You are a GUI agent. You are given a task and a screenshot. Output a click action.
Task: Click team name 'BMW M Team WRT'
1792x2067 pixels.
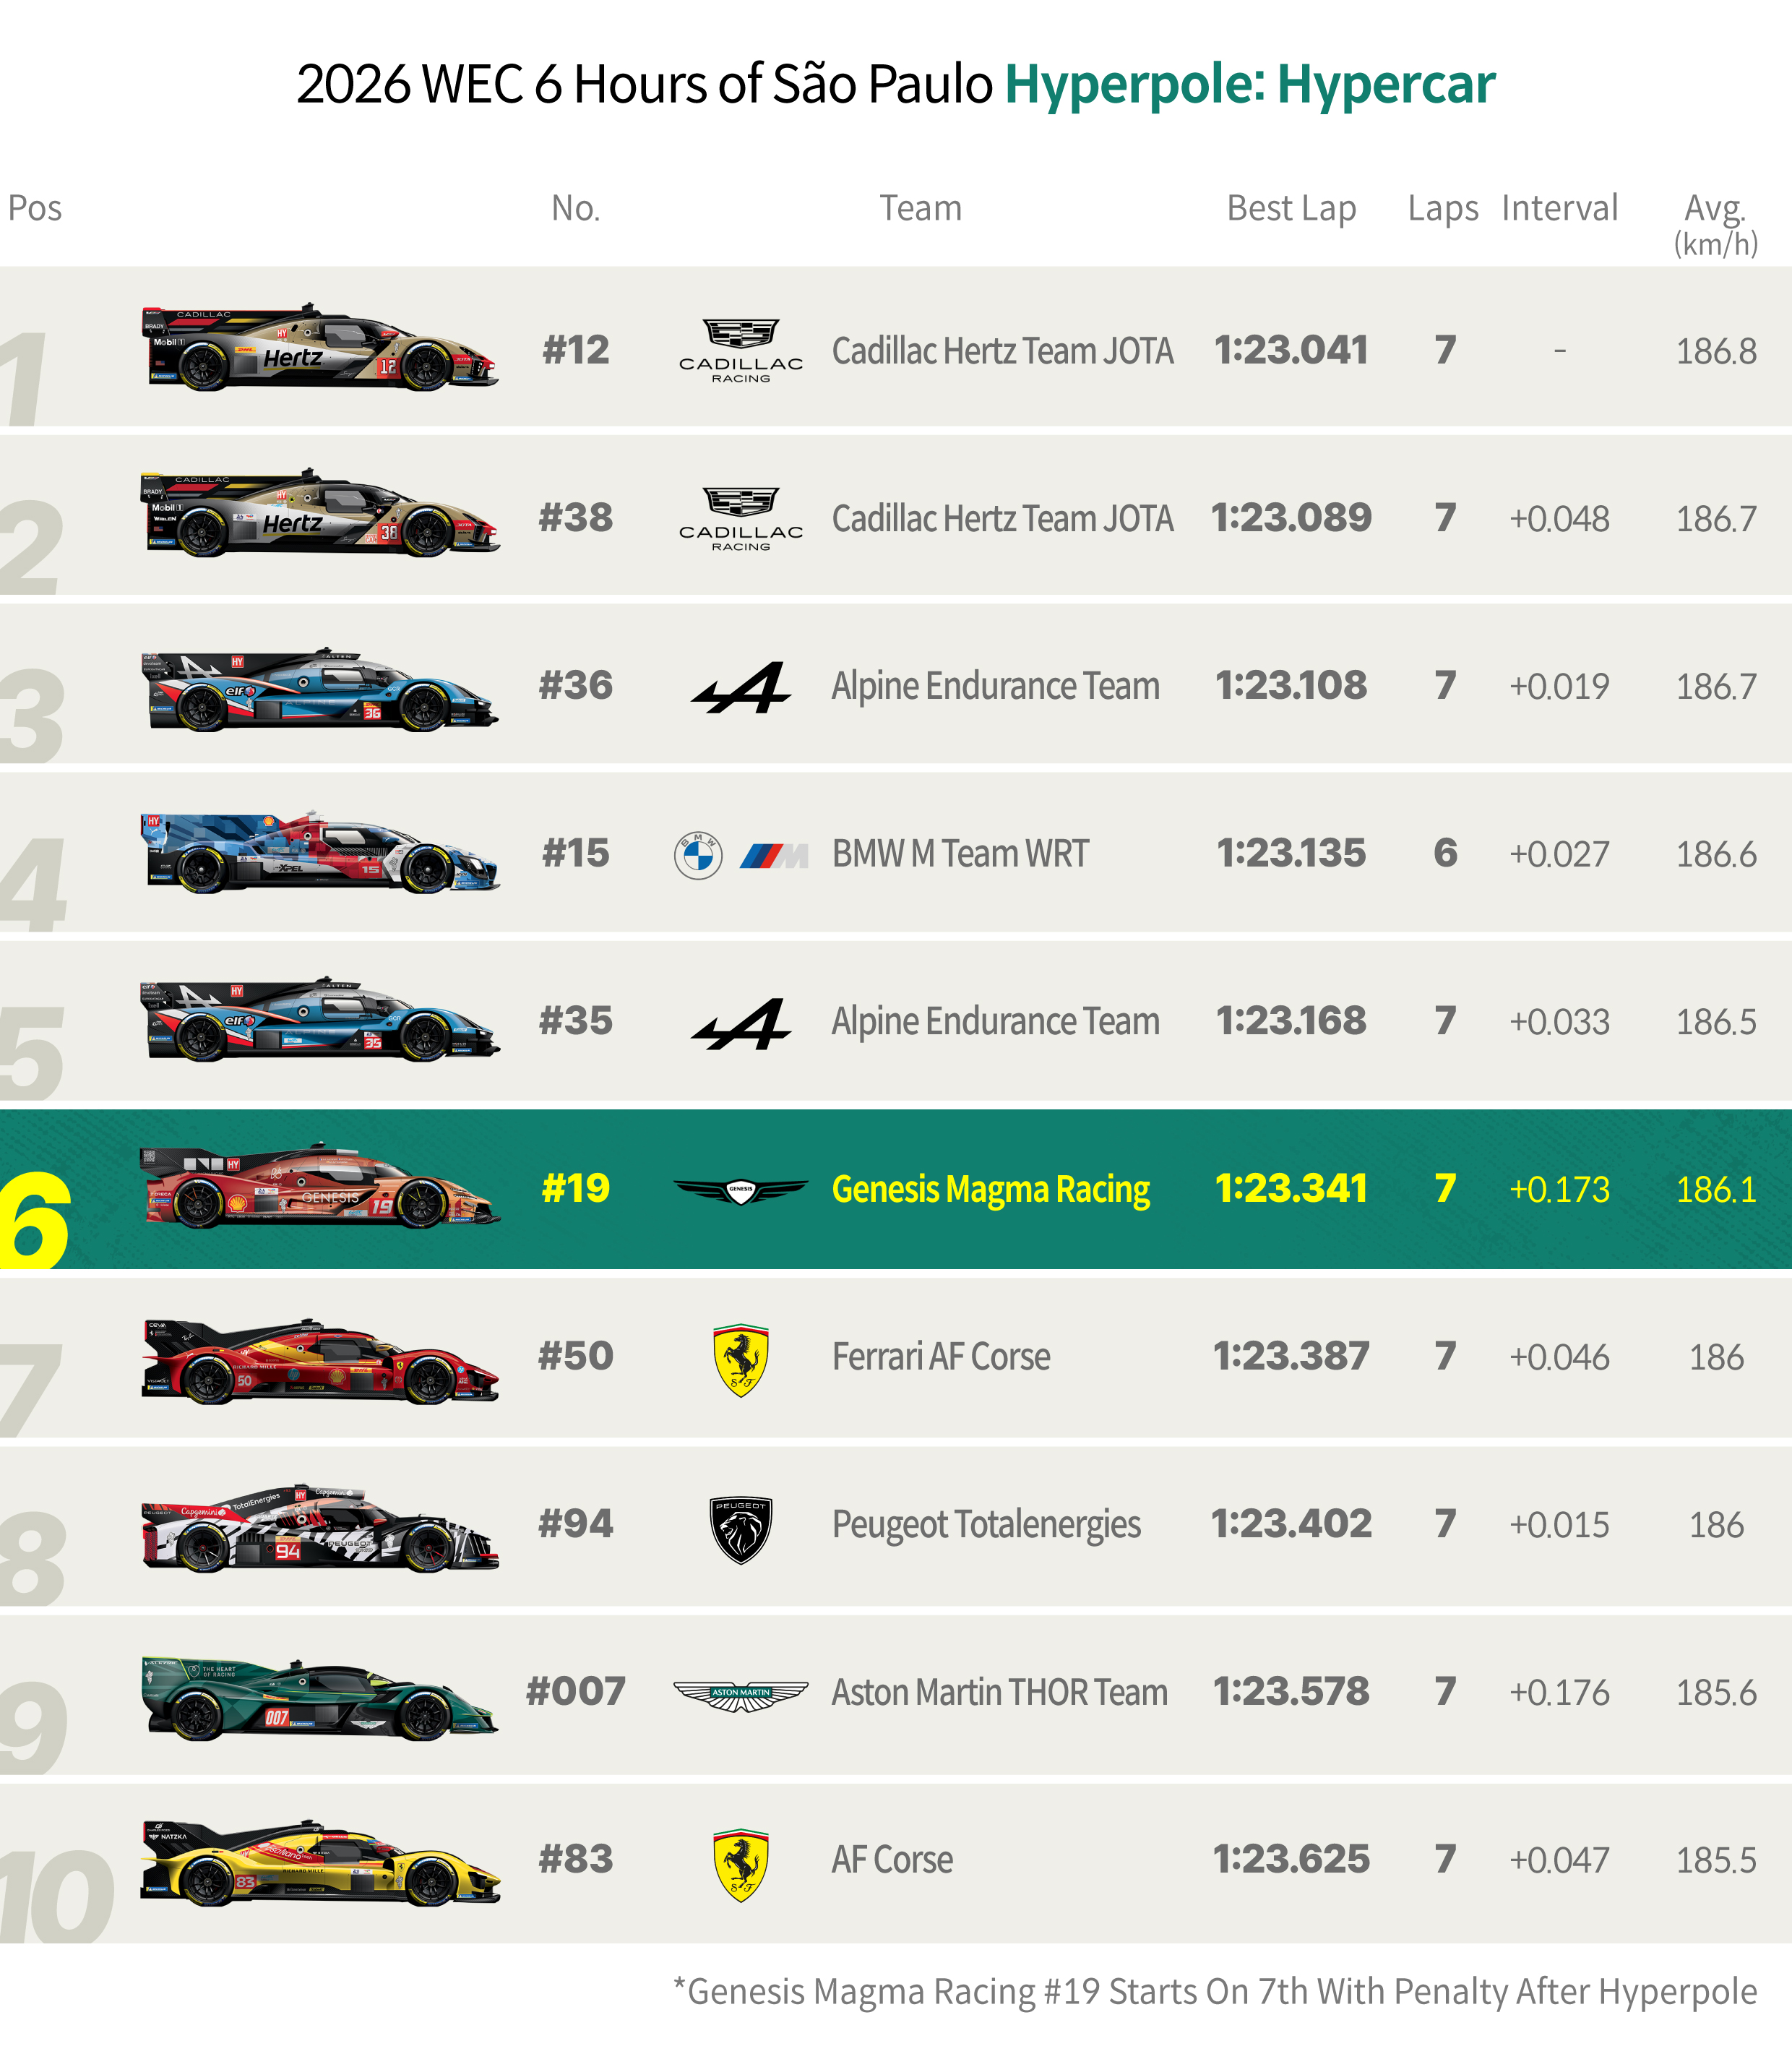tap(960, 854)
